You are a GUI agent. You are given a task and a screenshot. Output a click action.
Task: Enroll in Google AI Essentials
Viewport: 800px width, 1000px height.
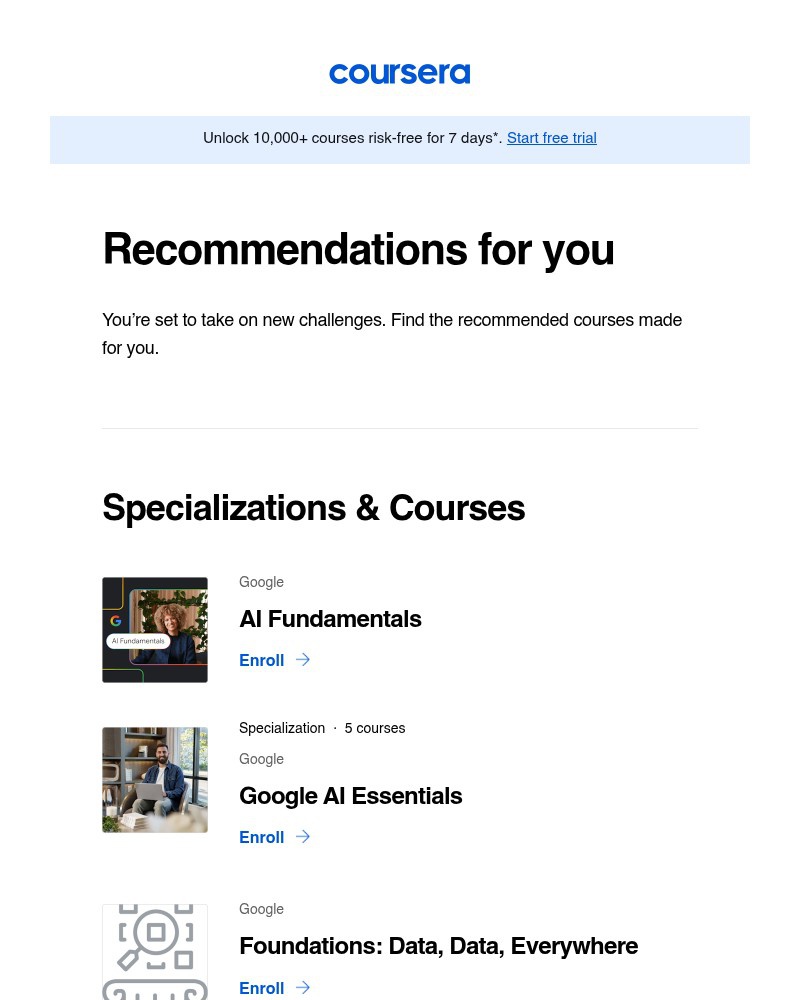262,837
